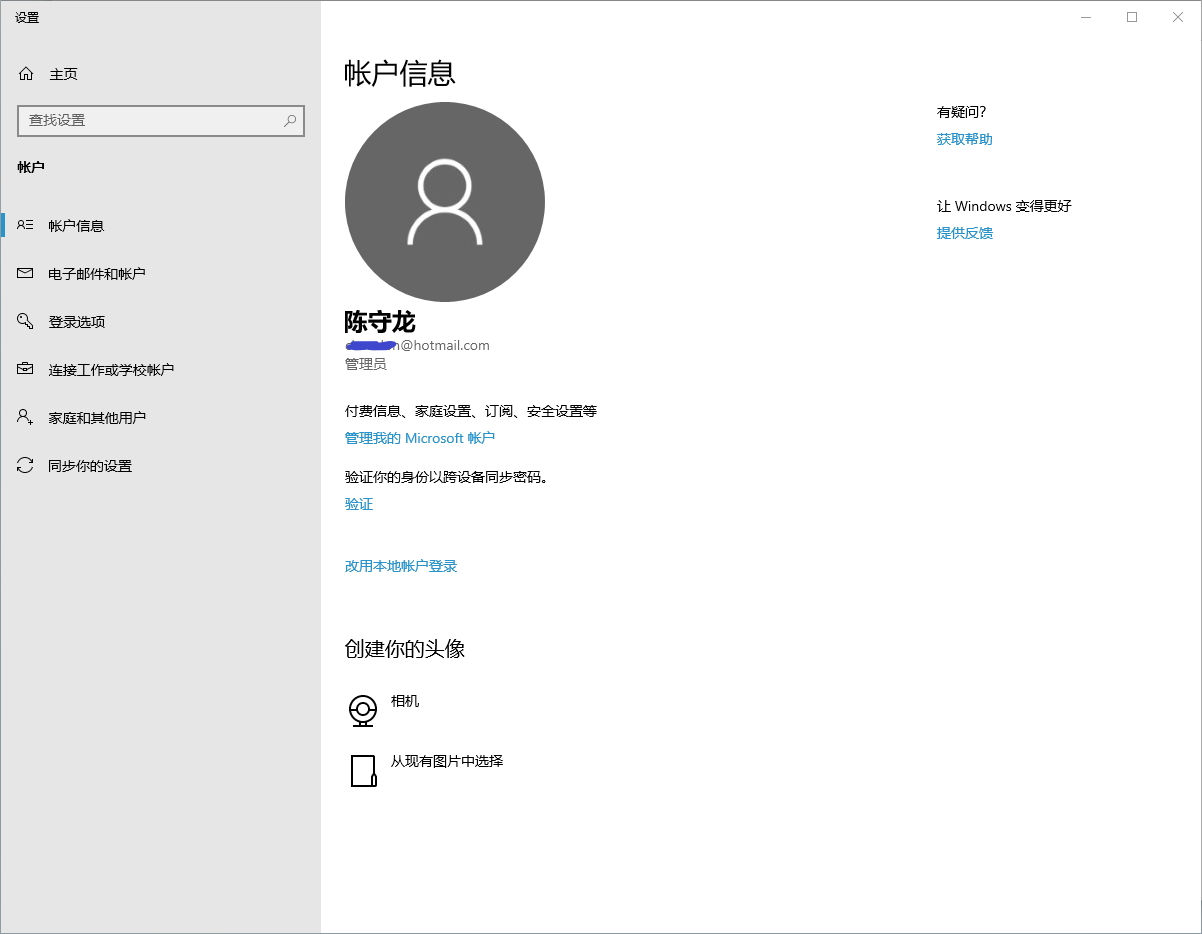Click the file browse icon for existing pictures
This screenshot has height=934, width=1202.
tap(363, 771)
